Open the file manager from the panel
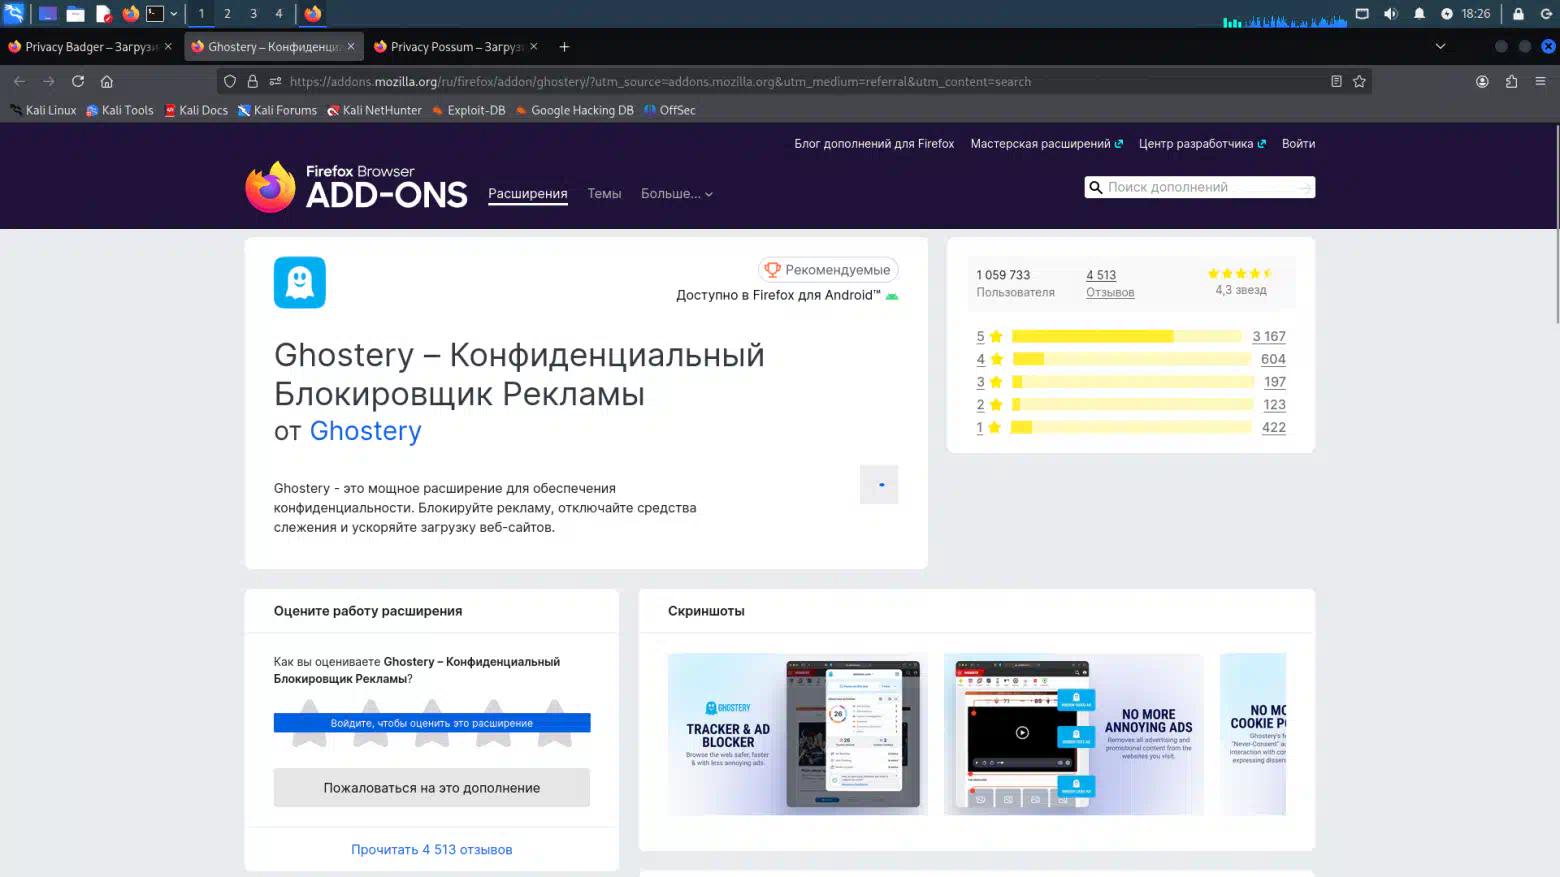Screen dimensions: 1560x877 pyautogui.click(x=75, y=14)
